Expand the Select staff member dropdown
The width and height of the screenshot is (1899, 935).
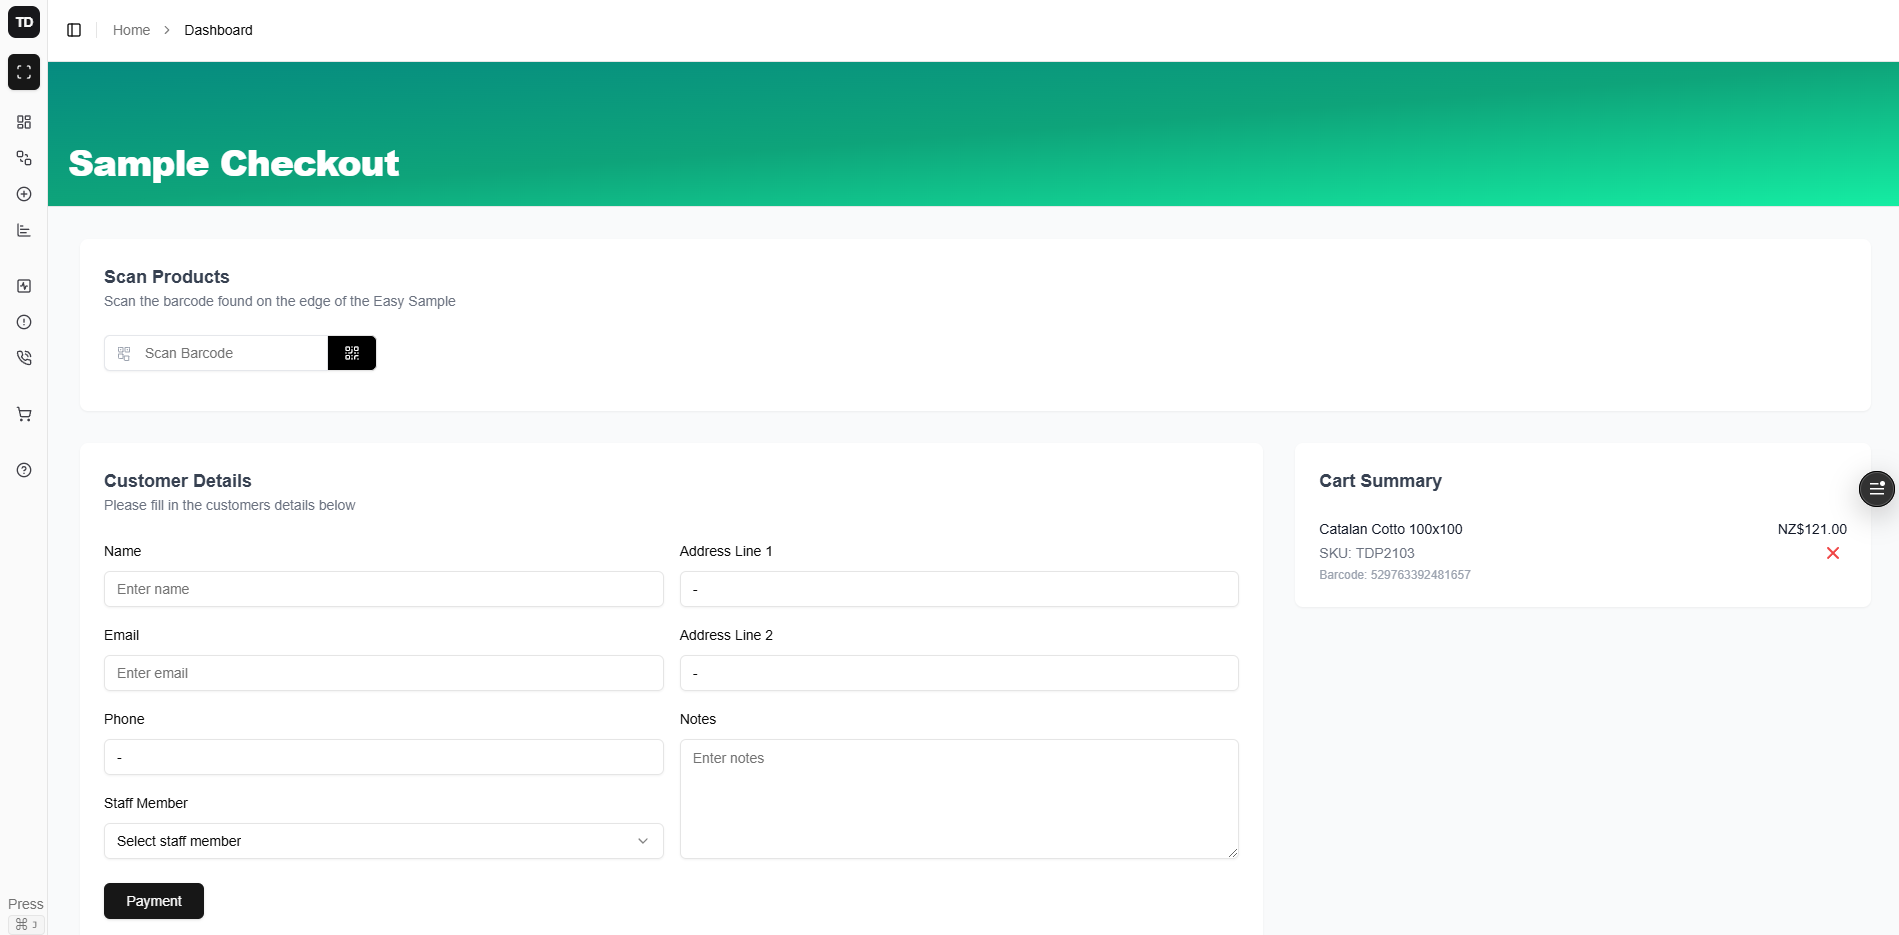click(x=383, y=841)
